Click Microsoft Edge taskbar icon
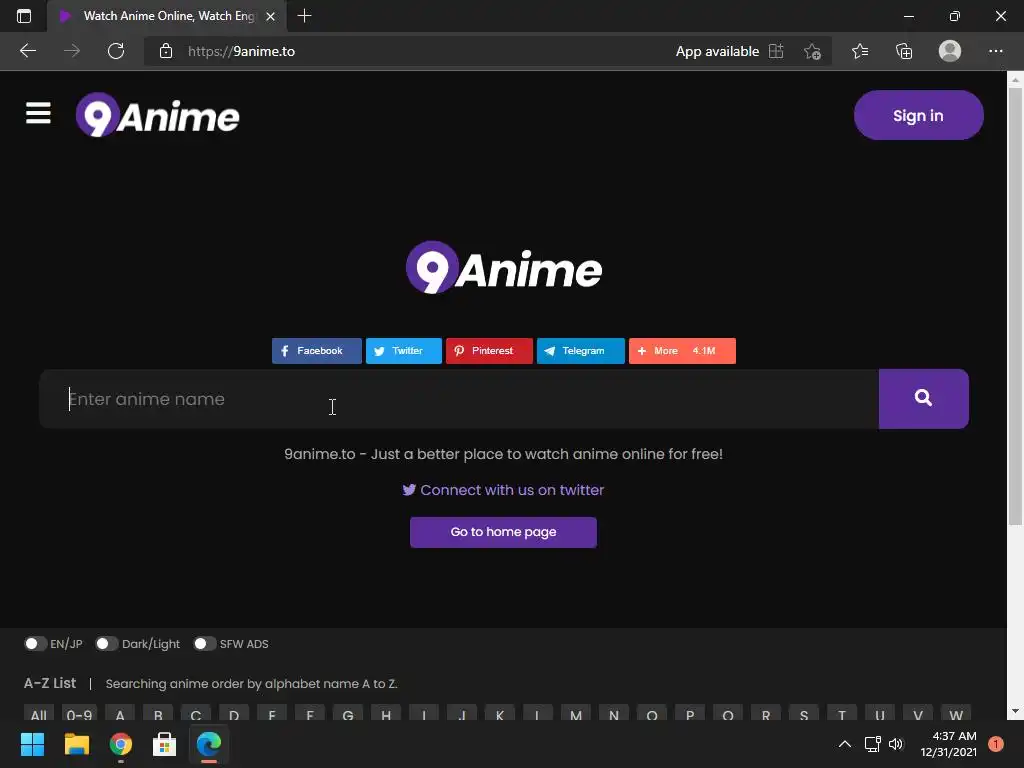 point(209,744)
